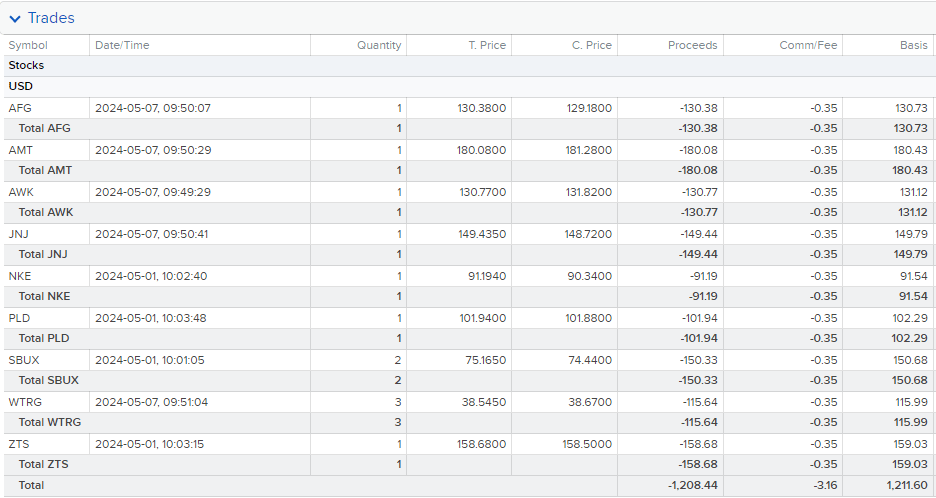Click the Total AMT row label

click(45, 170)
